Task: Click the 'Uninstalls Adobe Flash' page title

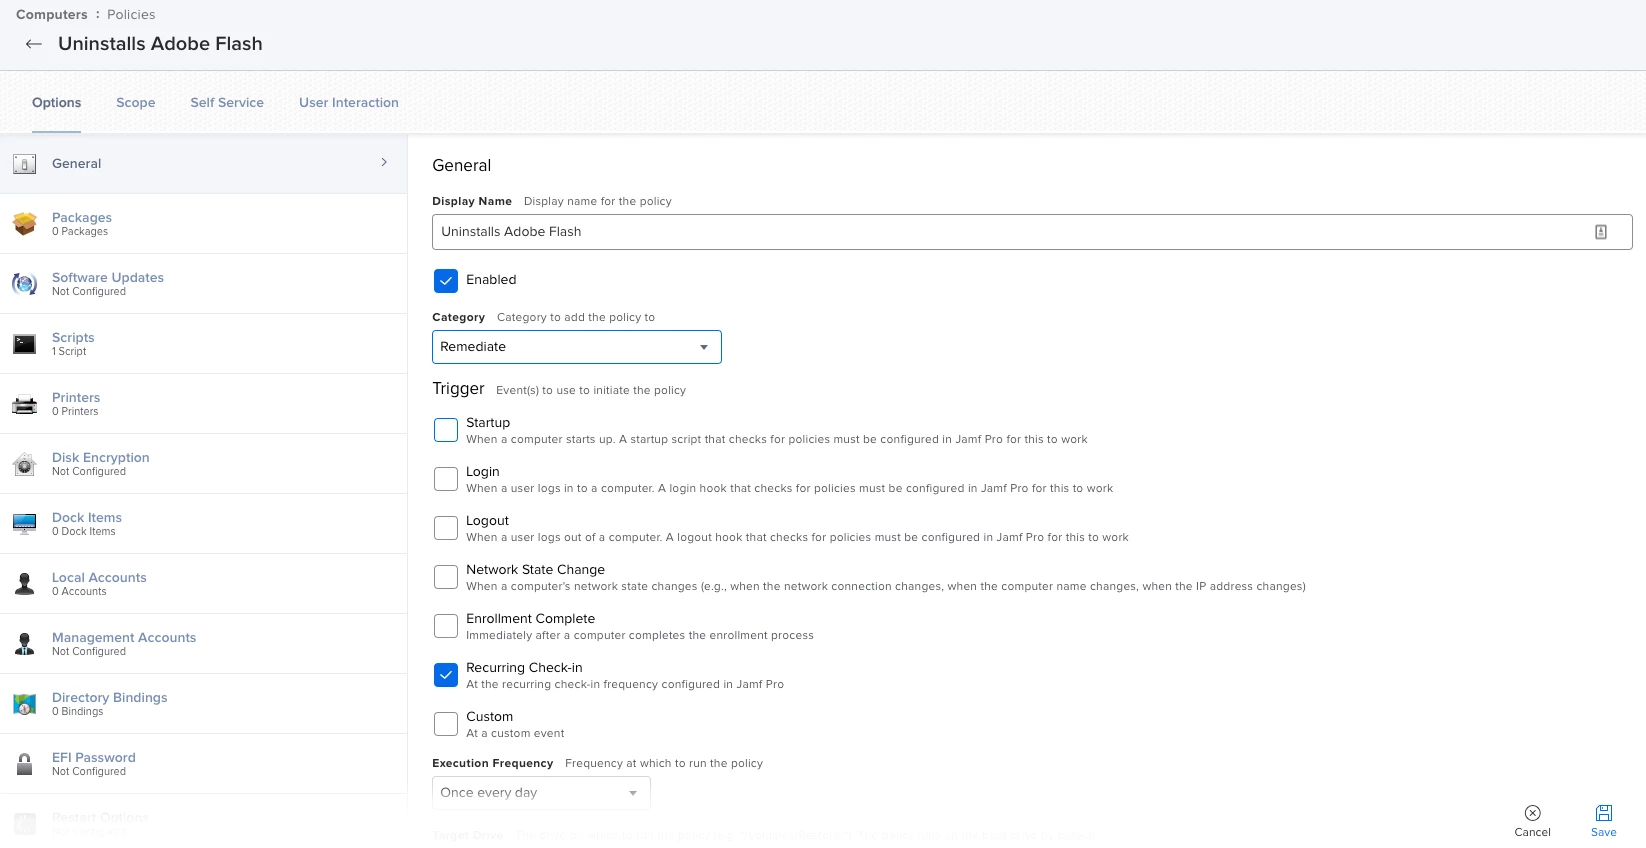Action: [160, 44]
